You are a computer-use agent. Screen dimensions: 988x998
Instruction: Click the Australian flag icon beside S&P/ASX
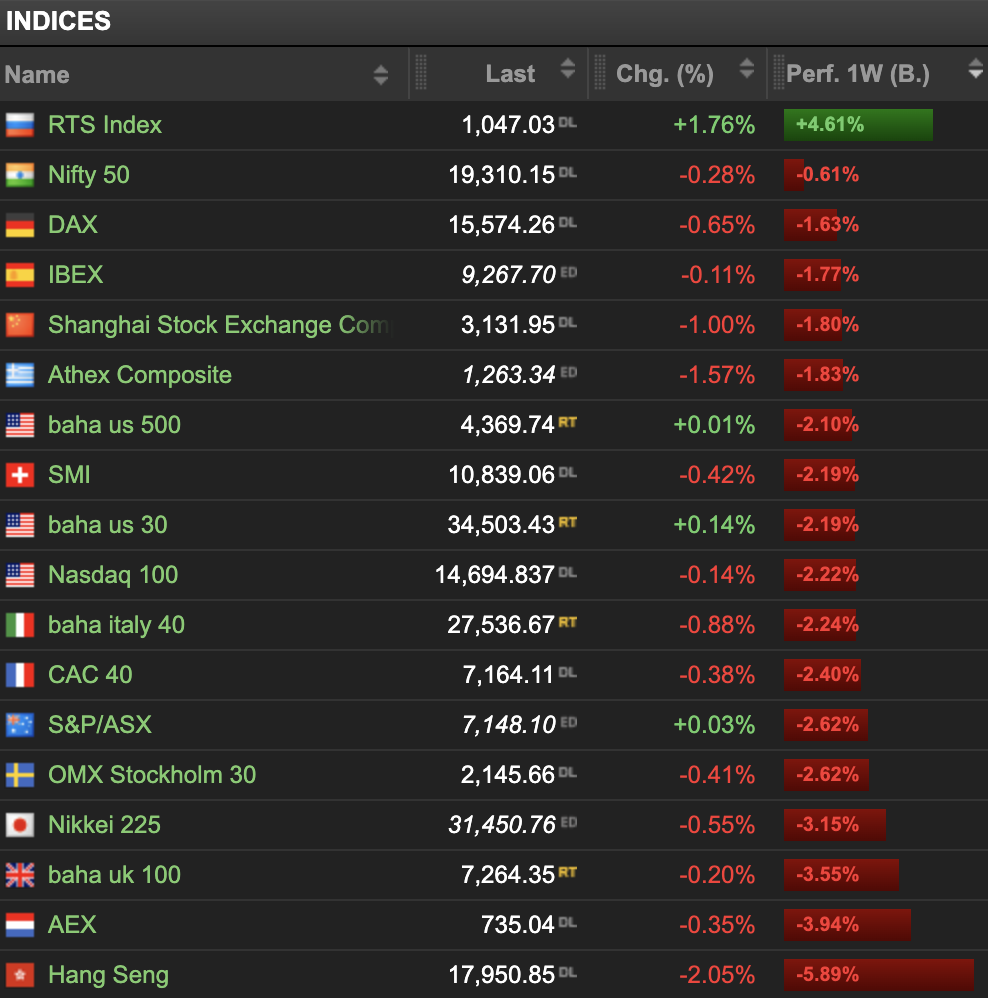(x=20, y=725)
